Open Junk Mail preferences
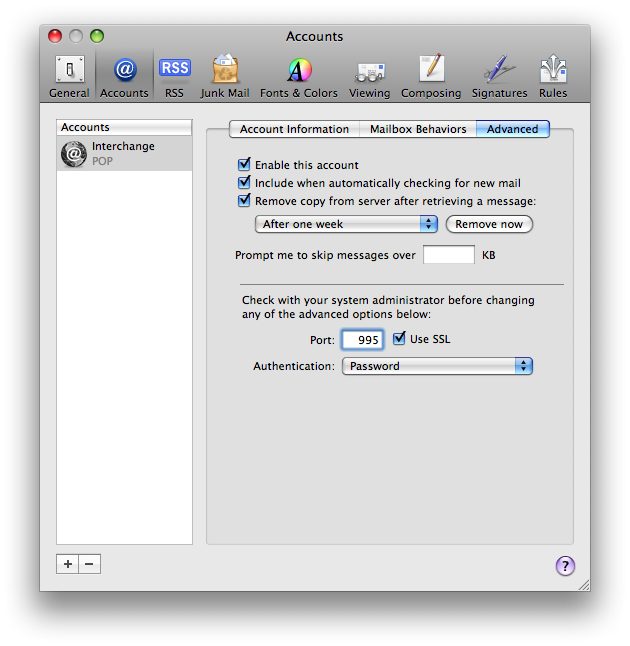 pyautogui.click(x=225, y=76)
